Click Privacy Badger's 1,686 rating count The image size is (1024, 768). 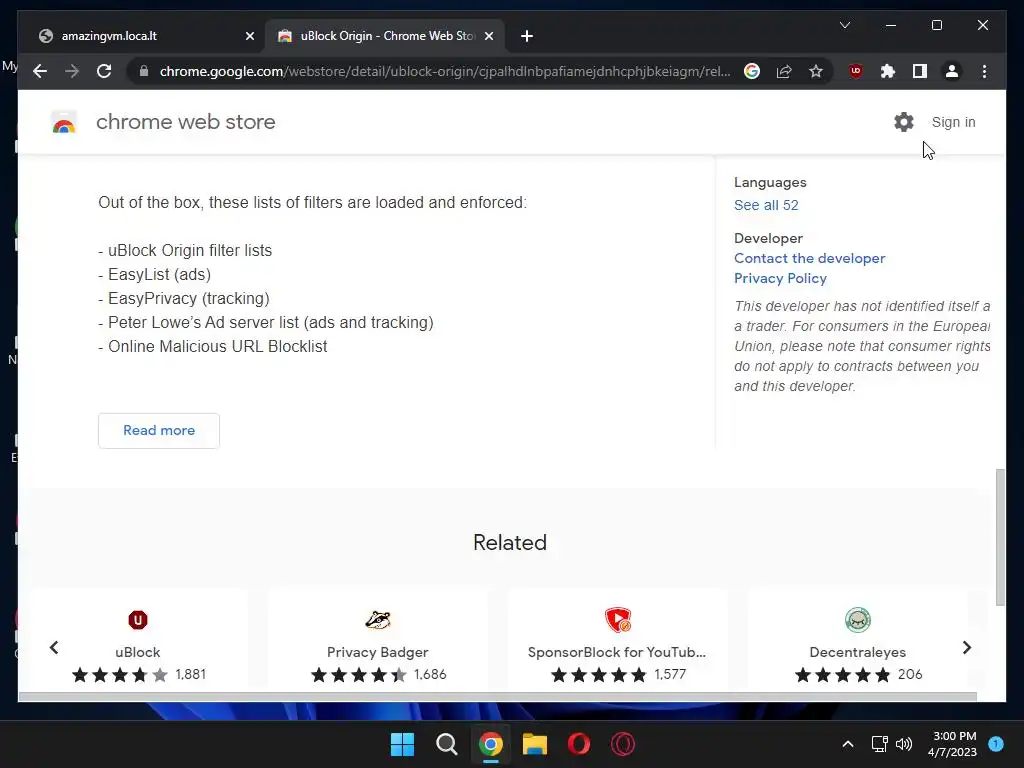pyautogui.click(x=430, y=674)
